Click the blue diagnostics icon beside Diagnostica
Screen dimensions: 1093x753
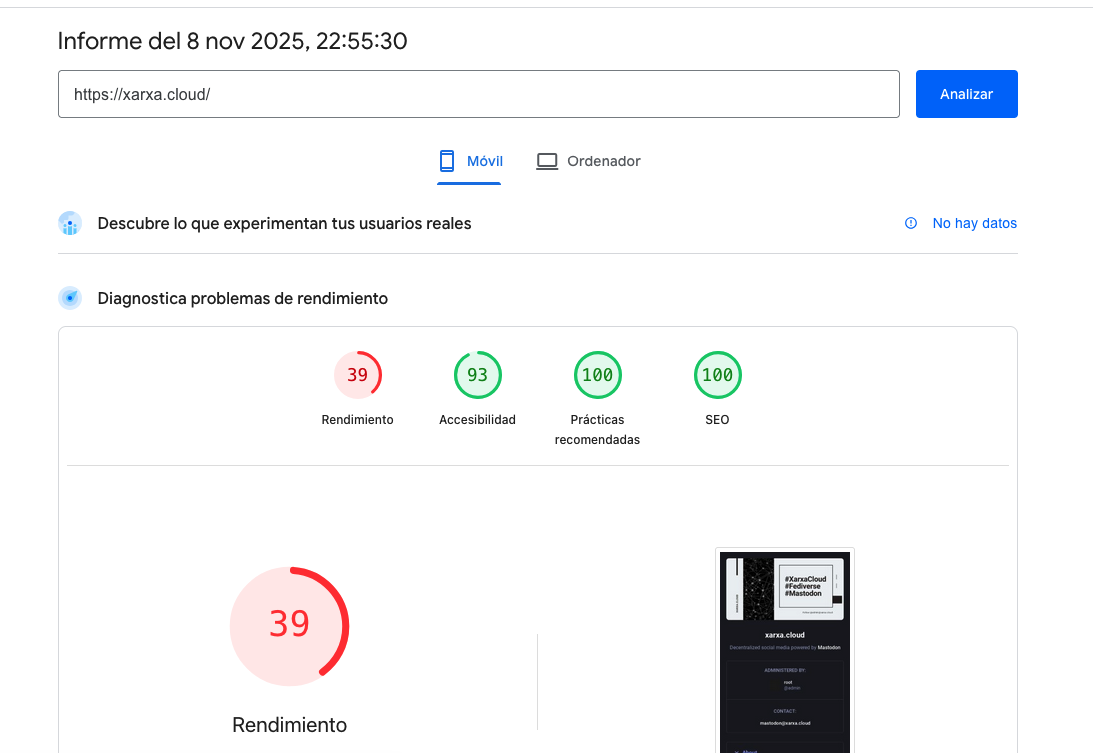(70, 298)
